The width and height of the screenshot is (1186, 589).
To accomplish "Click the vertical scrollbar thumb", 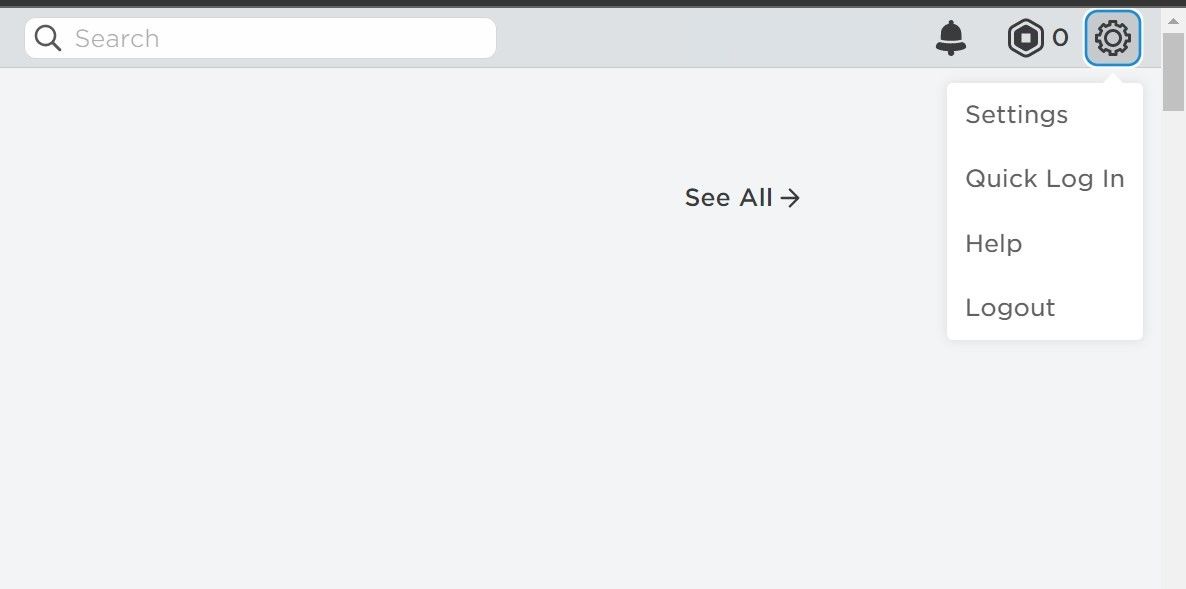I will 1173,72.
